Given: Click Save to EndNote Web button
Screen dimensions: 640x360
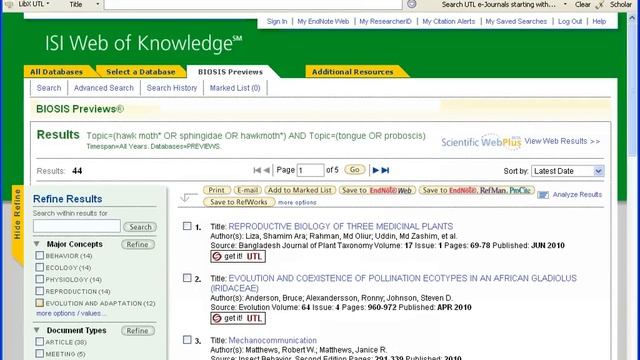Looking at the screenshot, I should point(377,190).
